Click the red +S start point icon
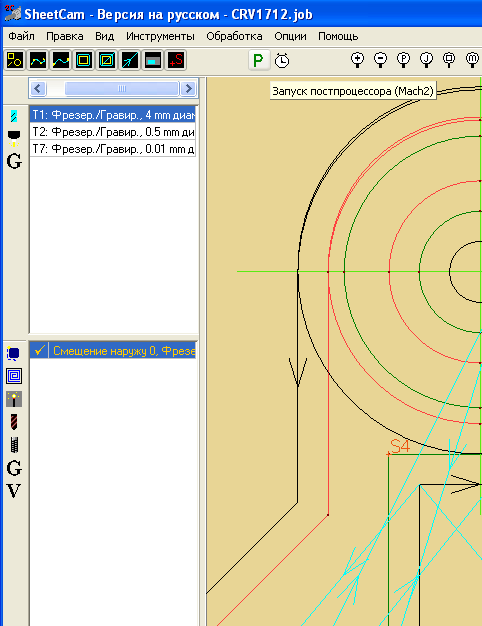 click(176, 60)
